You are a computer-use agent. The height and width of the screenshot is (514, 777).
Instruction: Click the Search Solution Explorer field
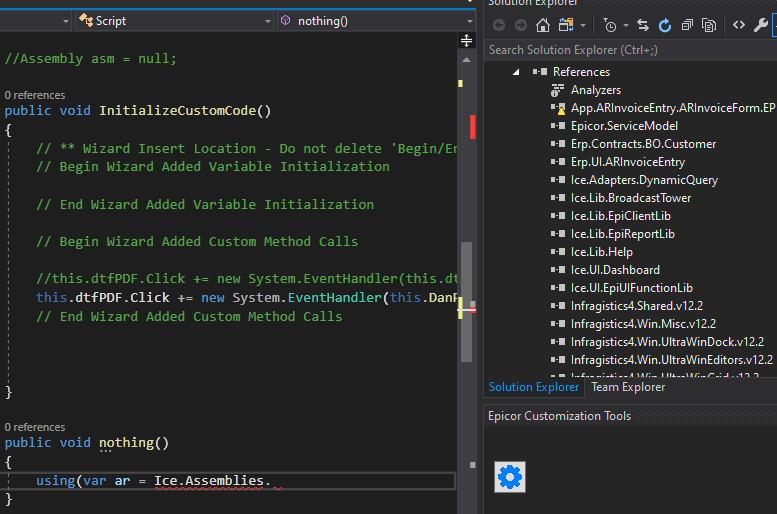point(630,50)
